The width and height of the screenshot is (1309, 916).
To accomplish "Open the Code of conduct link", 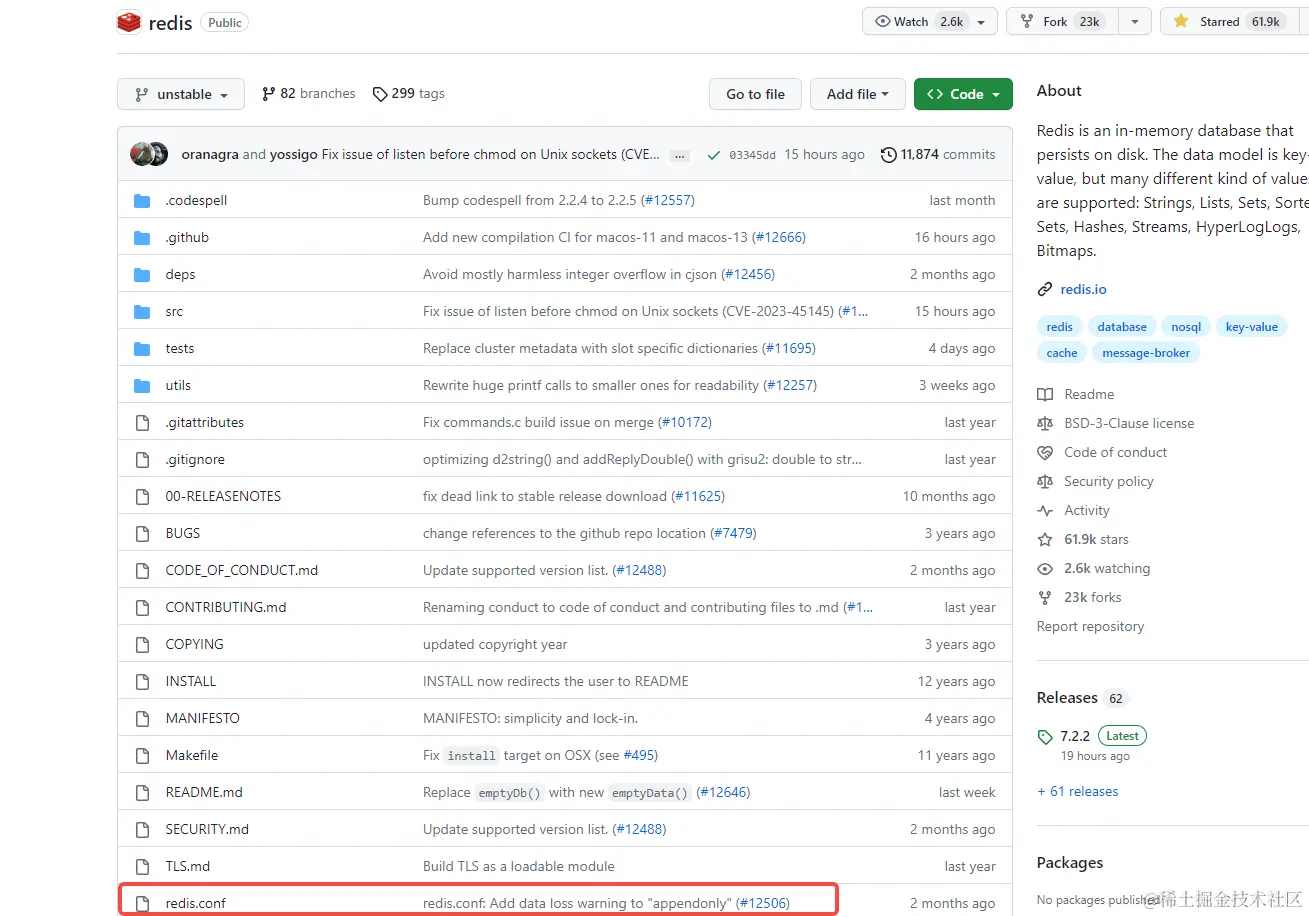I will (1116, 453).
